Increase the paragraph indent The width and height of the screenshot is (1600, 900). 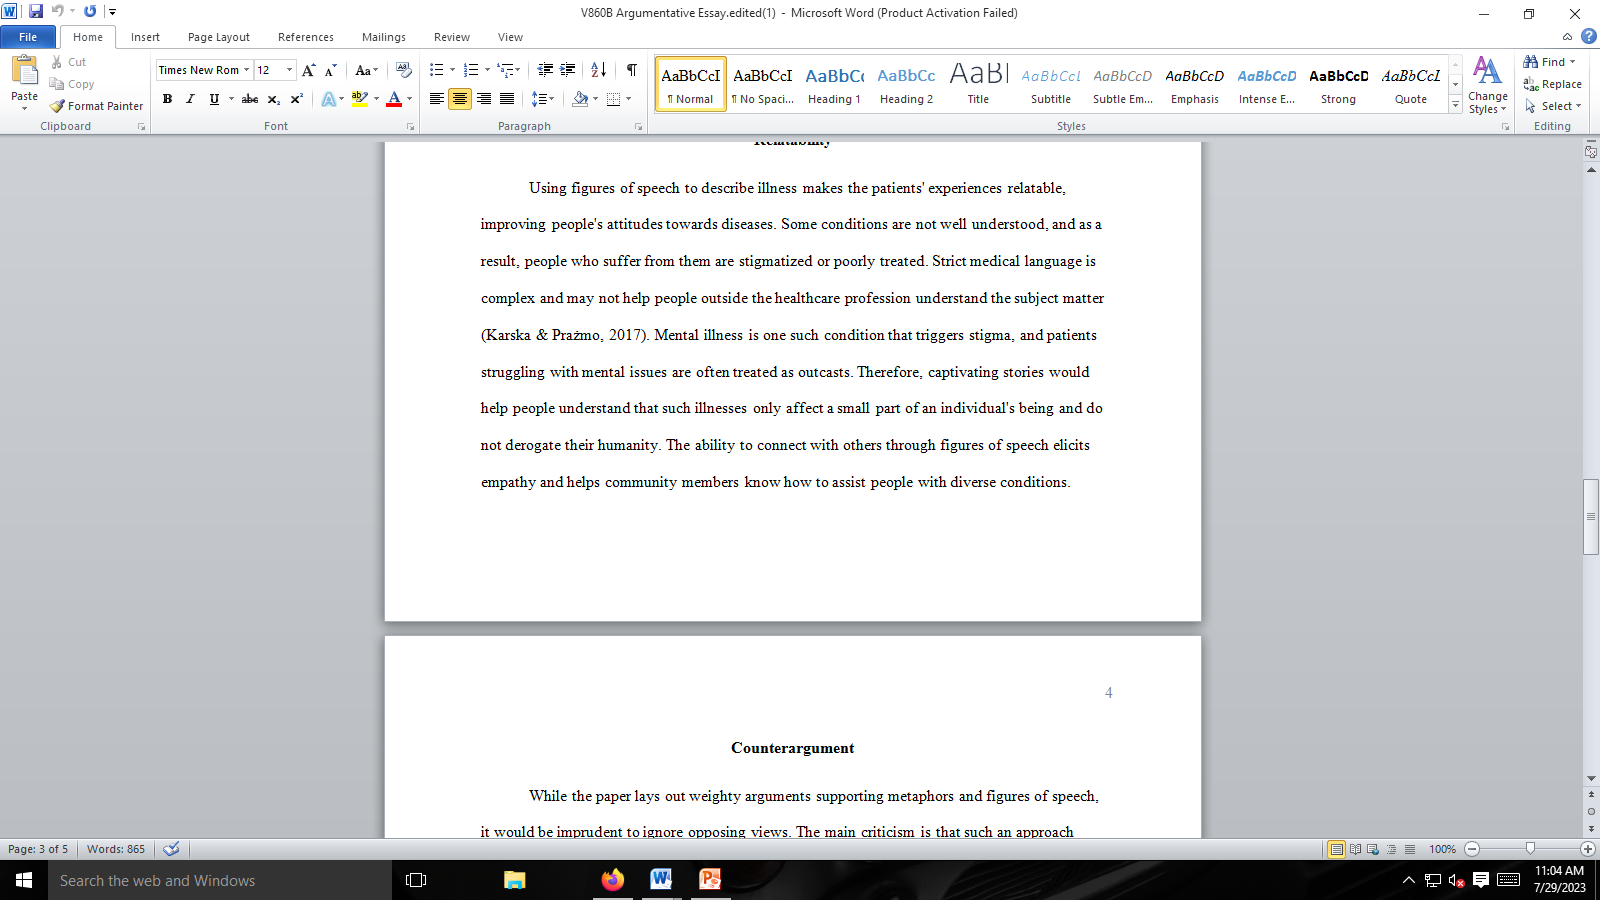(568, 70)
